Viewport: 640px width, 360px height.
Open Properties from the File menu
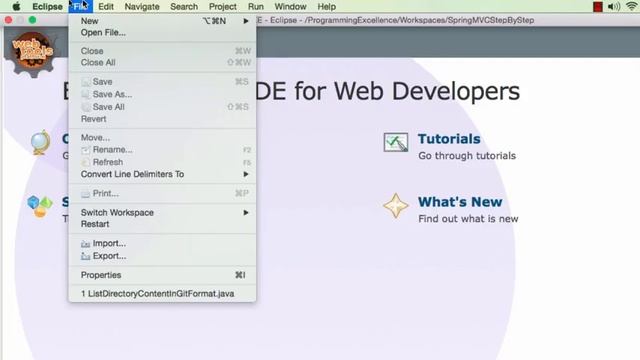[162, 275]
